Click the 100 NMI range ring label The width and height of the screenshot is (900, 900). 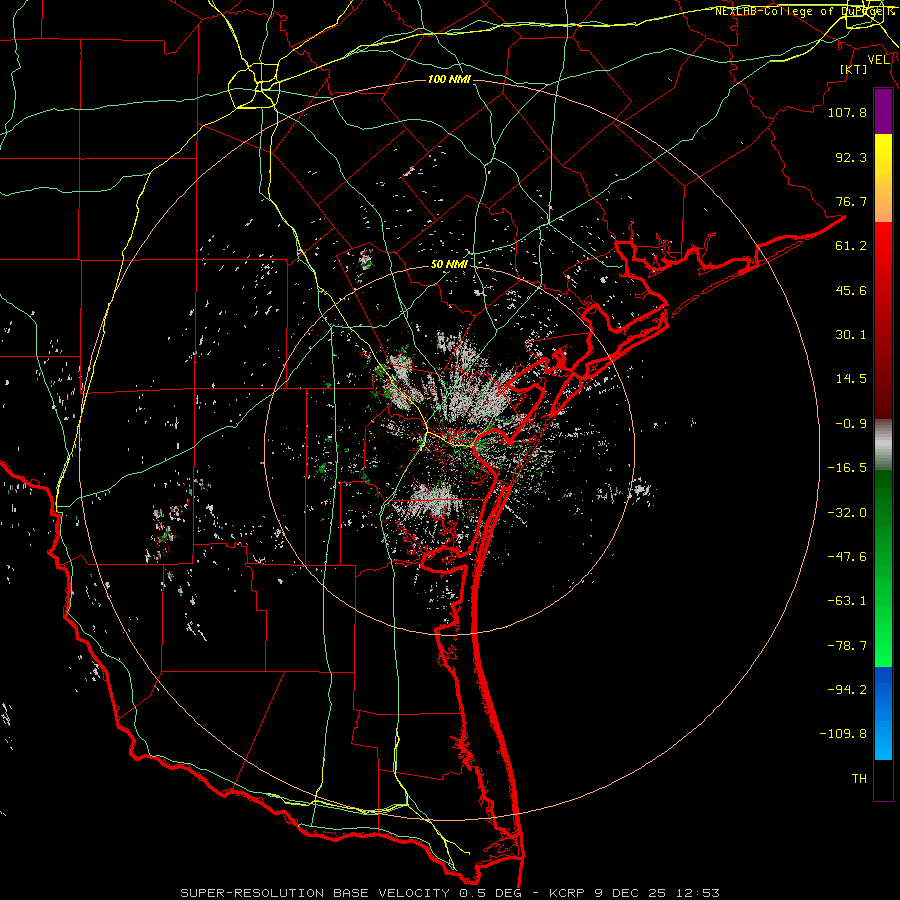[449, 79]
